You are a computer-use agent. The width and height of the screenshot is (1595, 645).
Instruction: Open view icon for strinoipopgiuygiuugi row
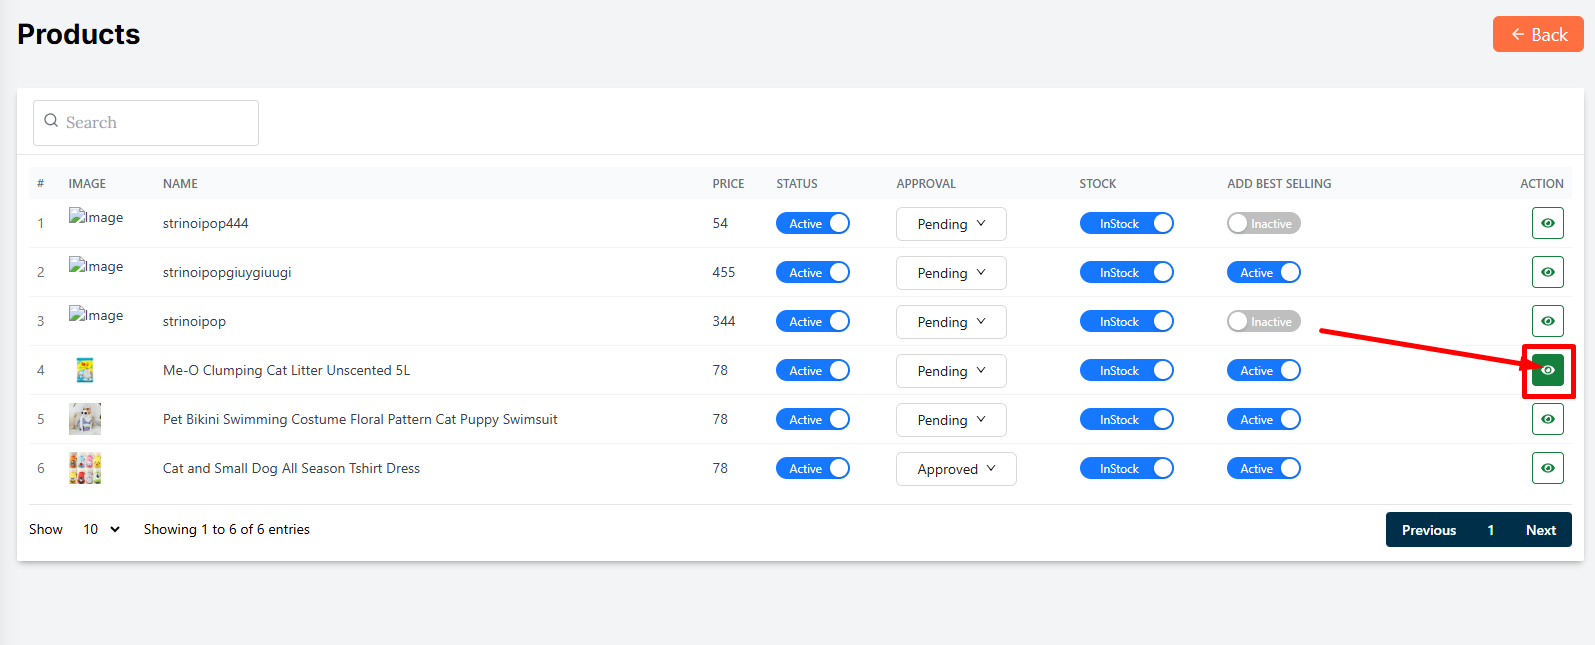pyautogui.click(x=1547, y=272)
